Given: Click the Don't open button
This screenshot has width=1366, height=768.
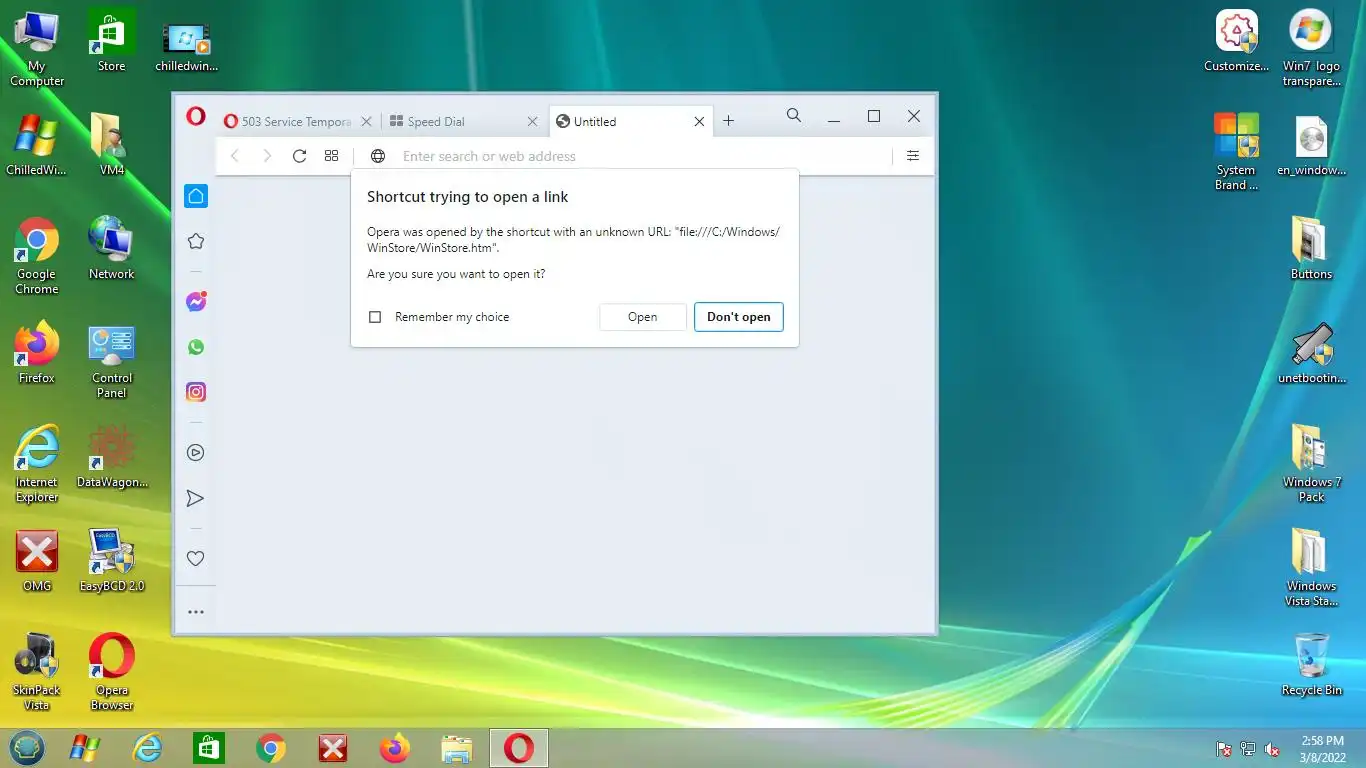Looking at the screenshot, I should coord(739,317).
